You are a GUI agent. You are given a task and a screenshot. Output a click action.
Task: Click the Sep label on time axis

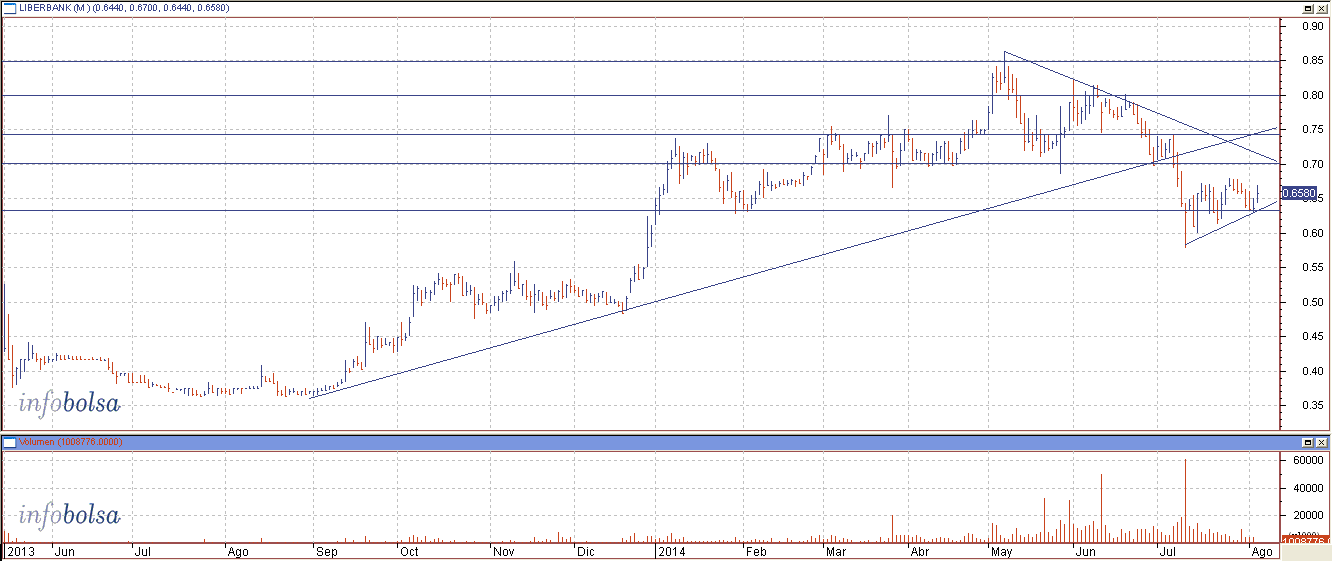[326, 551]
